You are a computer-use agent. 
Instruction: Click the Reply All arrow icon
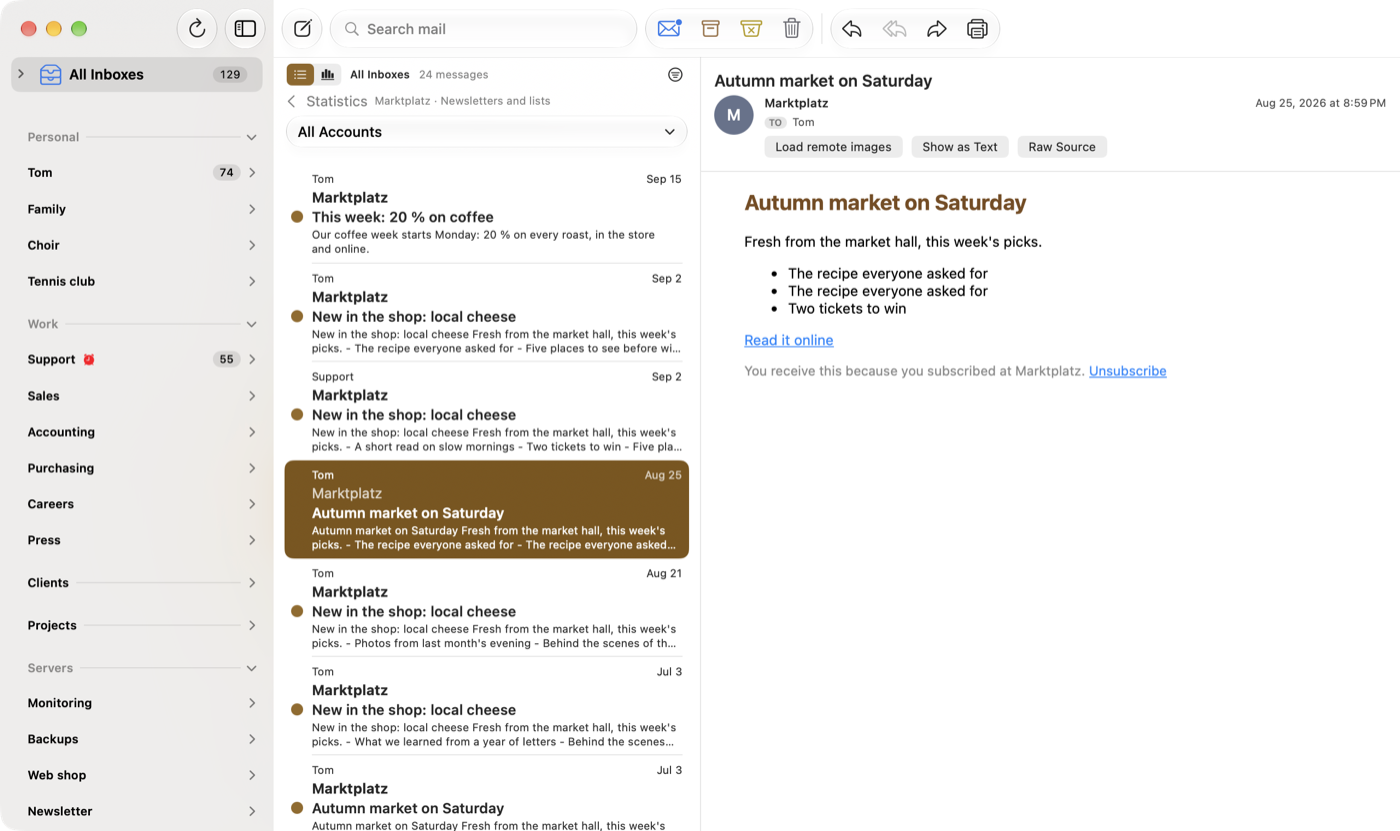click(894, 29)
